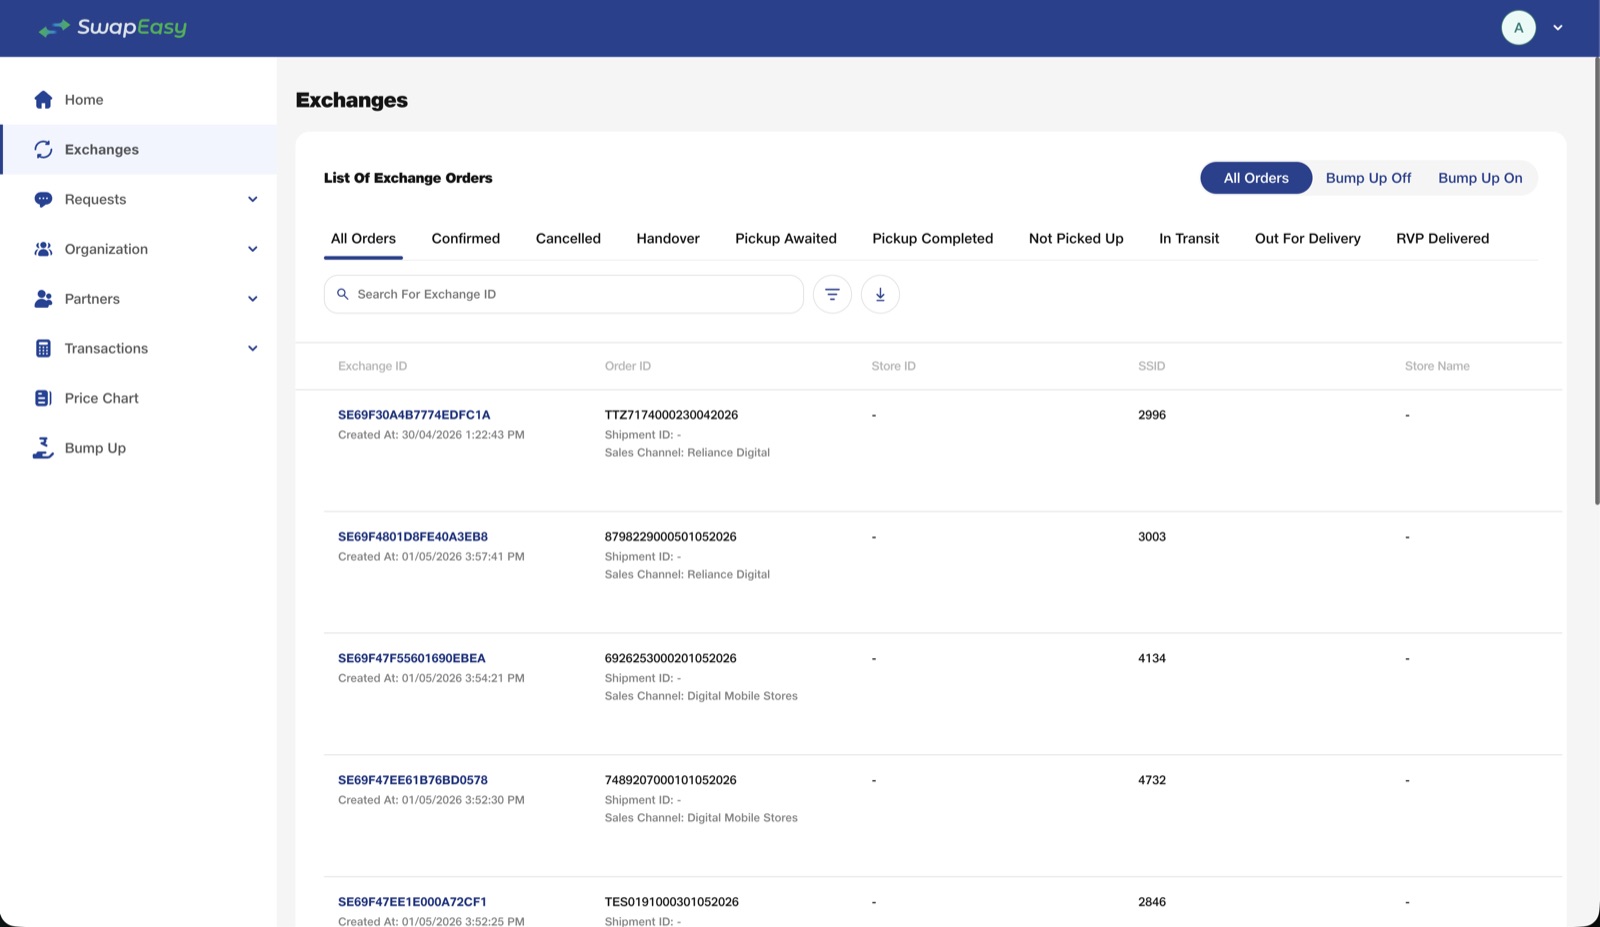Click the SSID column header

pos(1151,366)
